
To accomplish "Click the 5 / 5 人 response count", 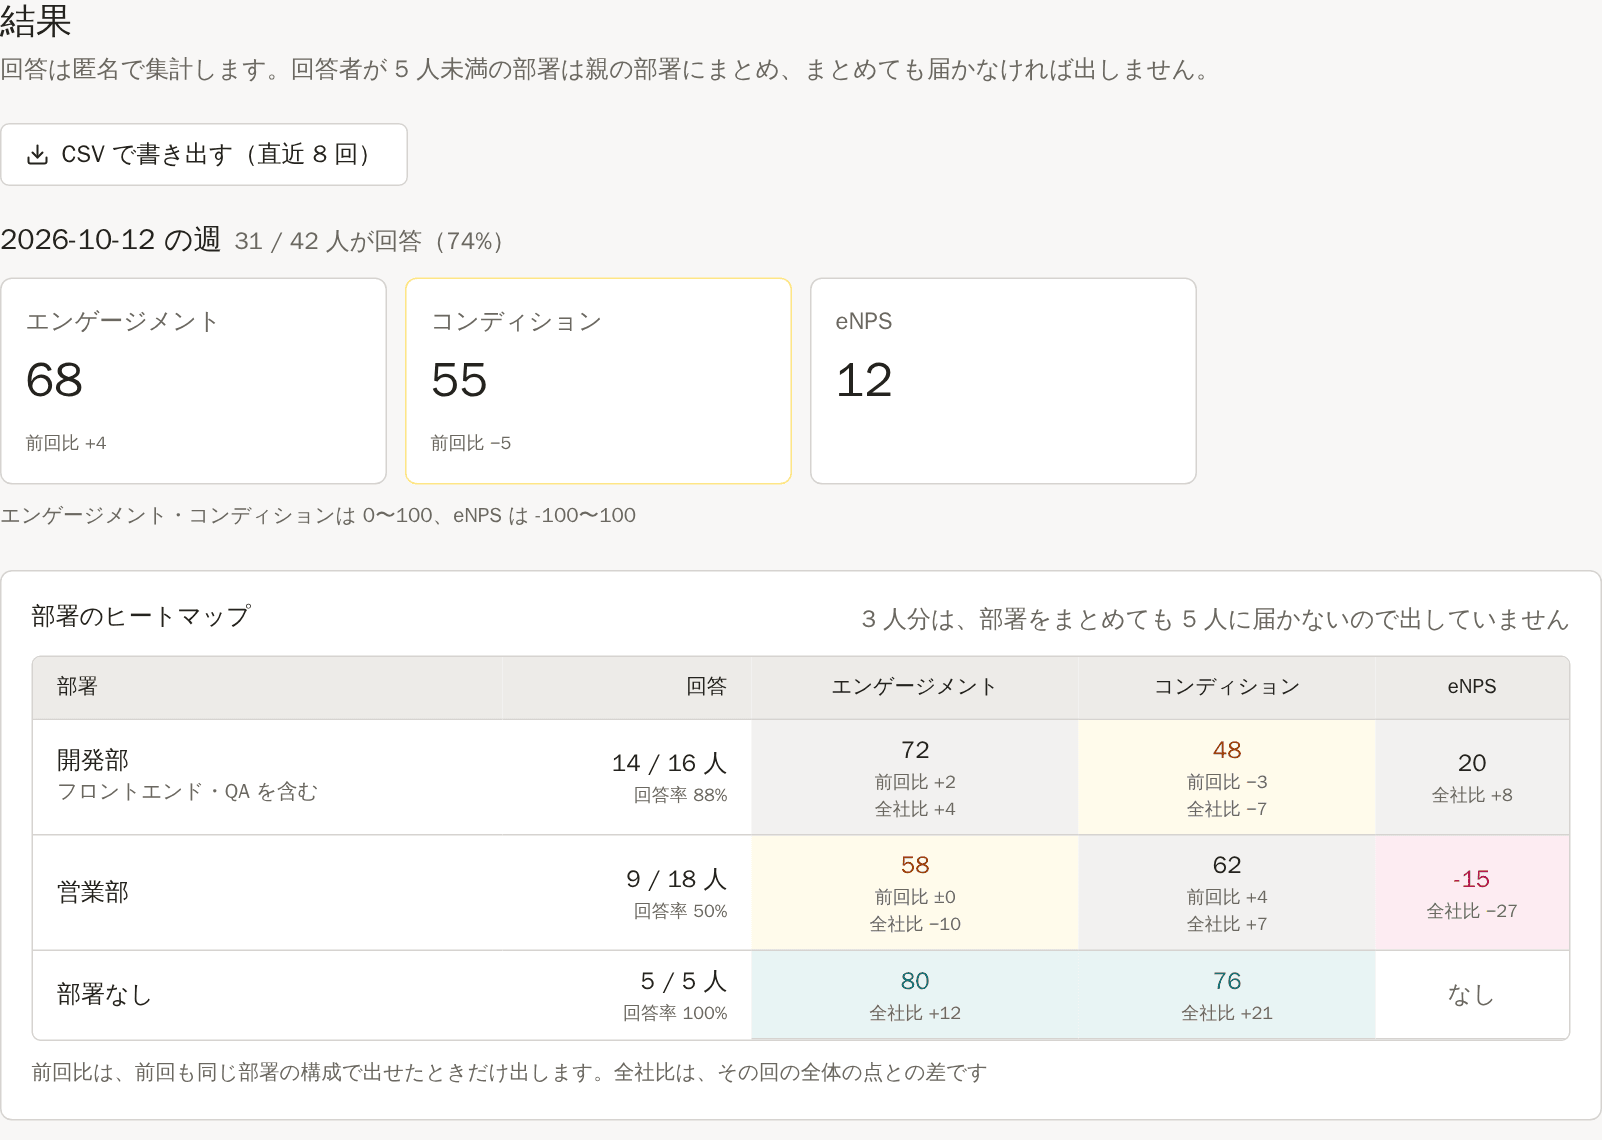I will click(x=683, y=981).
